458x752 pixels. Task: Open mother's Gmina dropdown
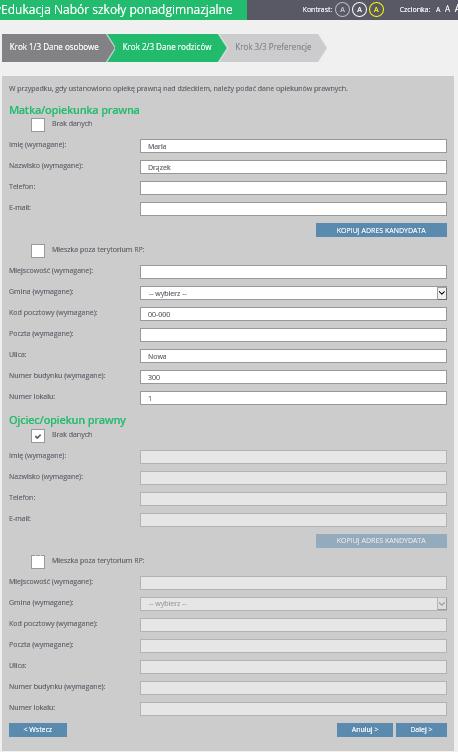[x=293, y=293]
